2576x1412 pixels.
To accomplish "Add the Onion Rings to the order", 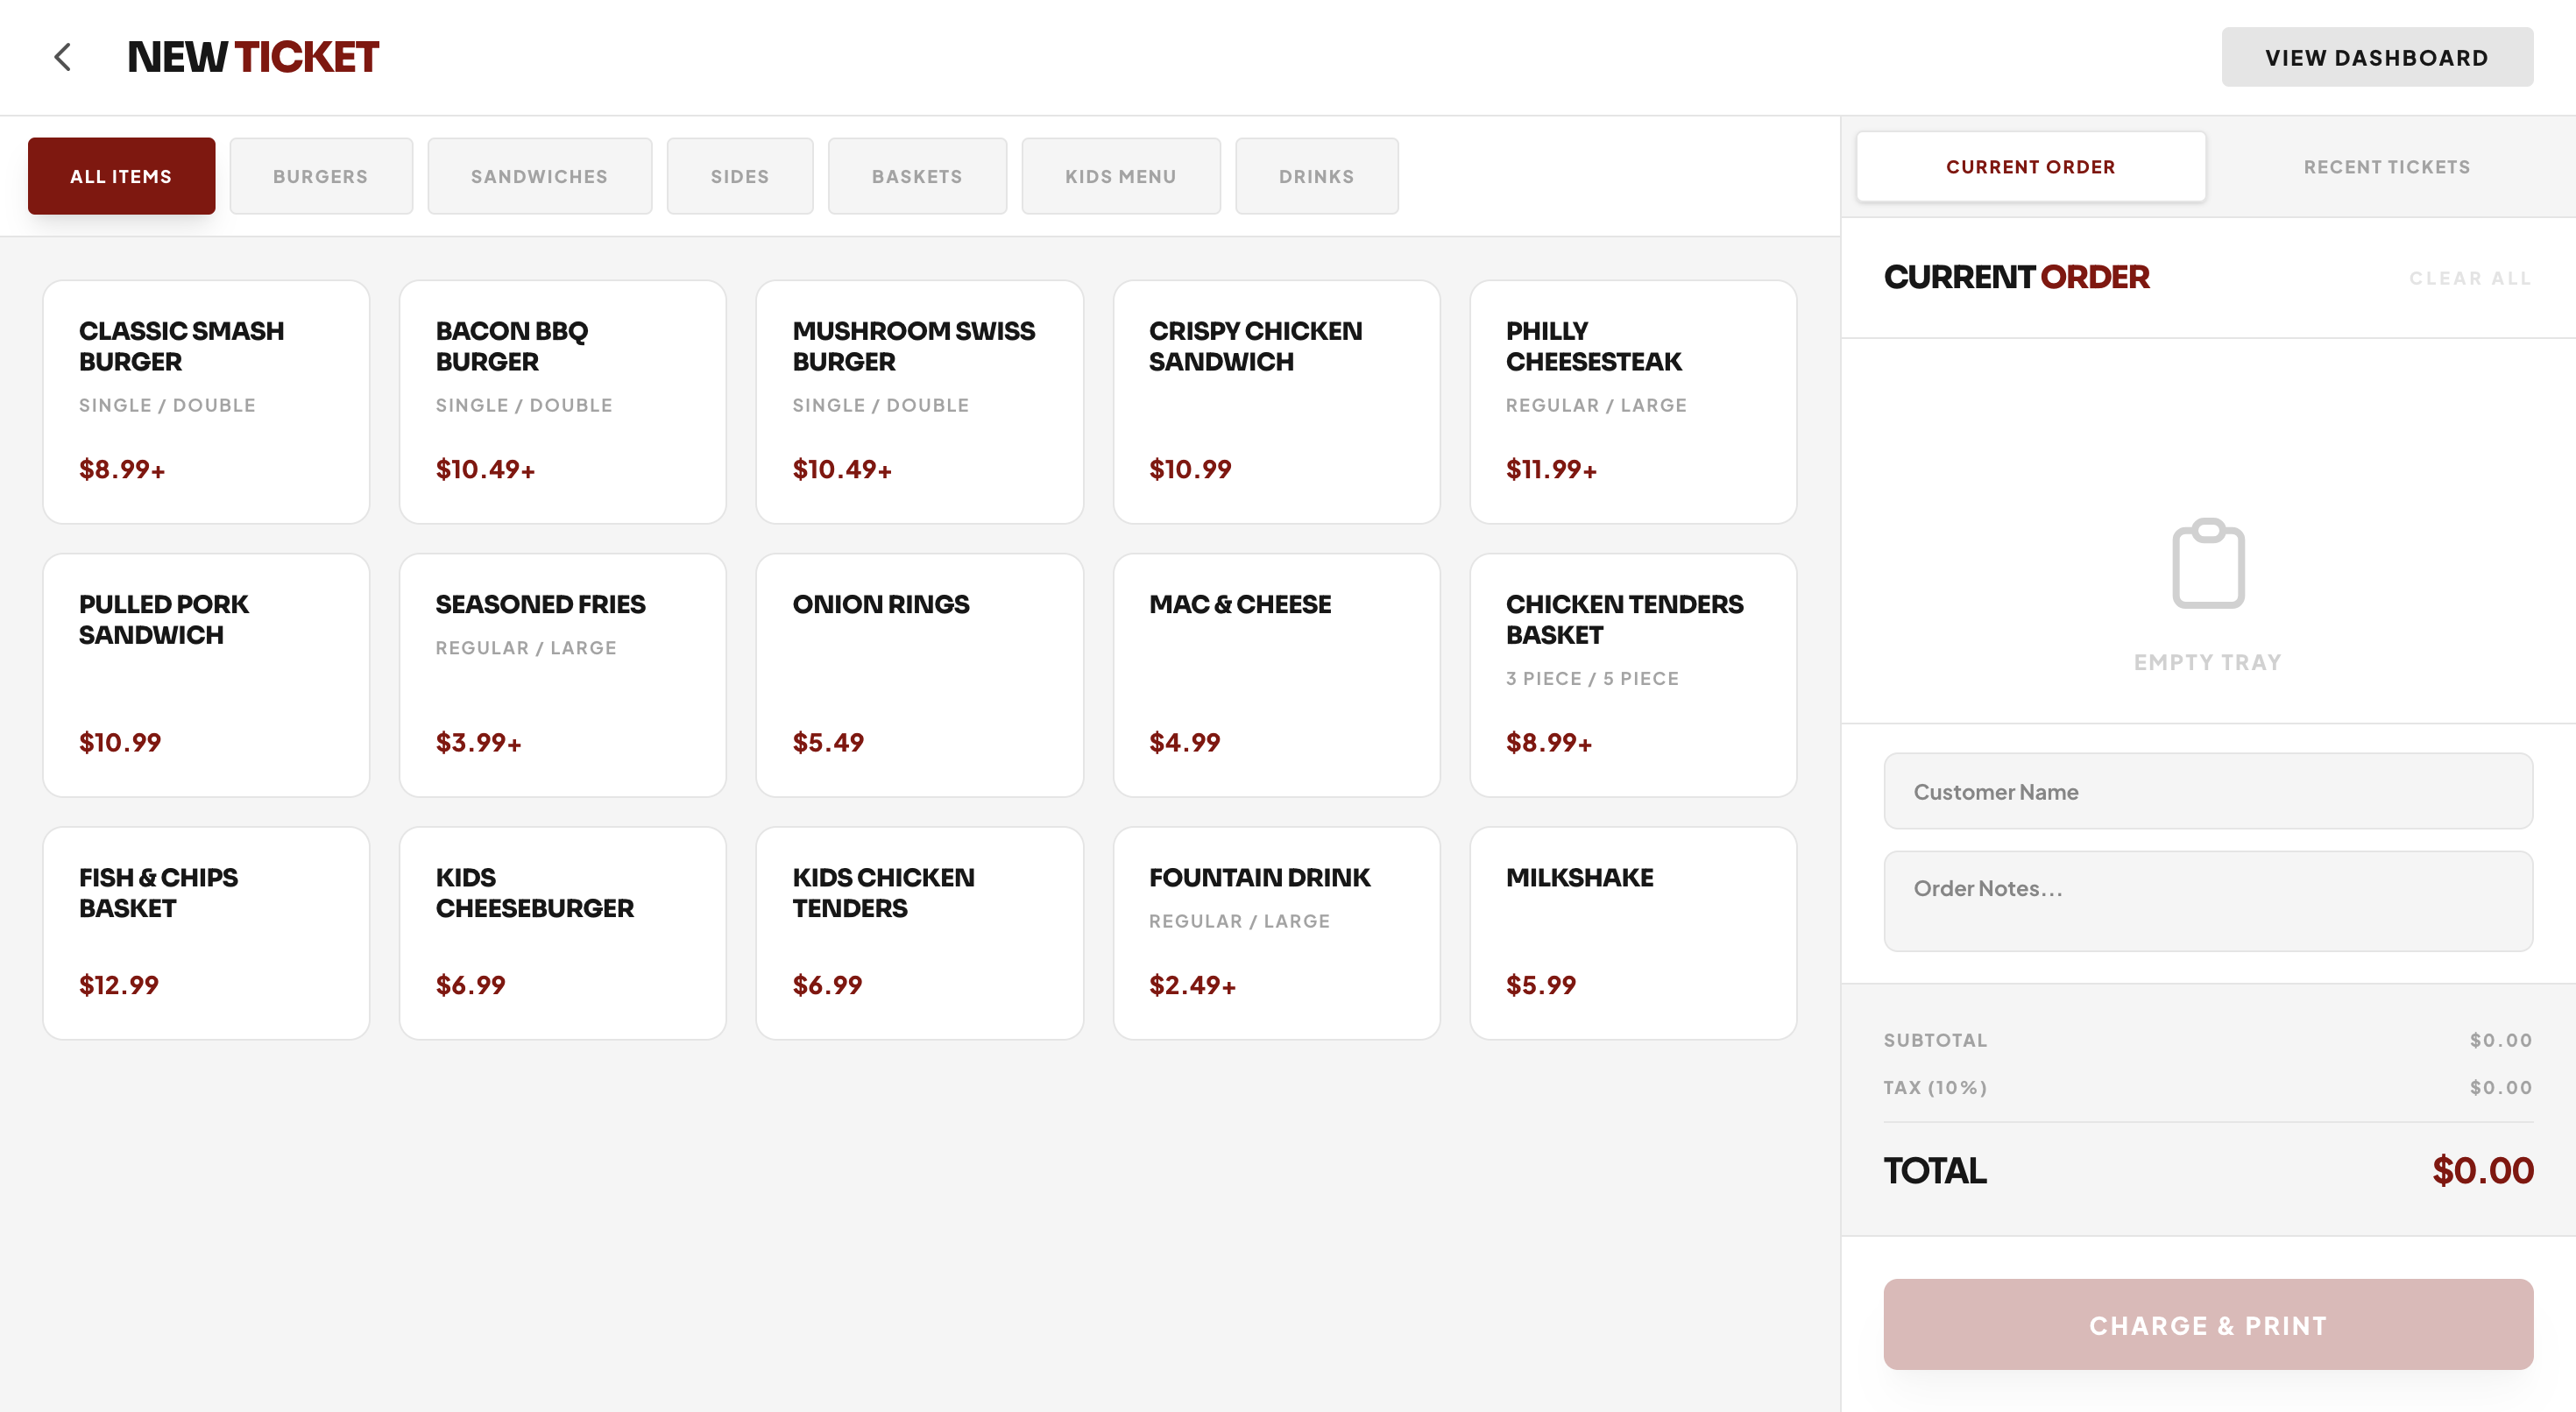I will (x=919, y=675).
